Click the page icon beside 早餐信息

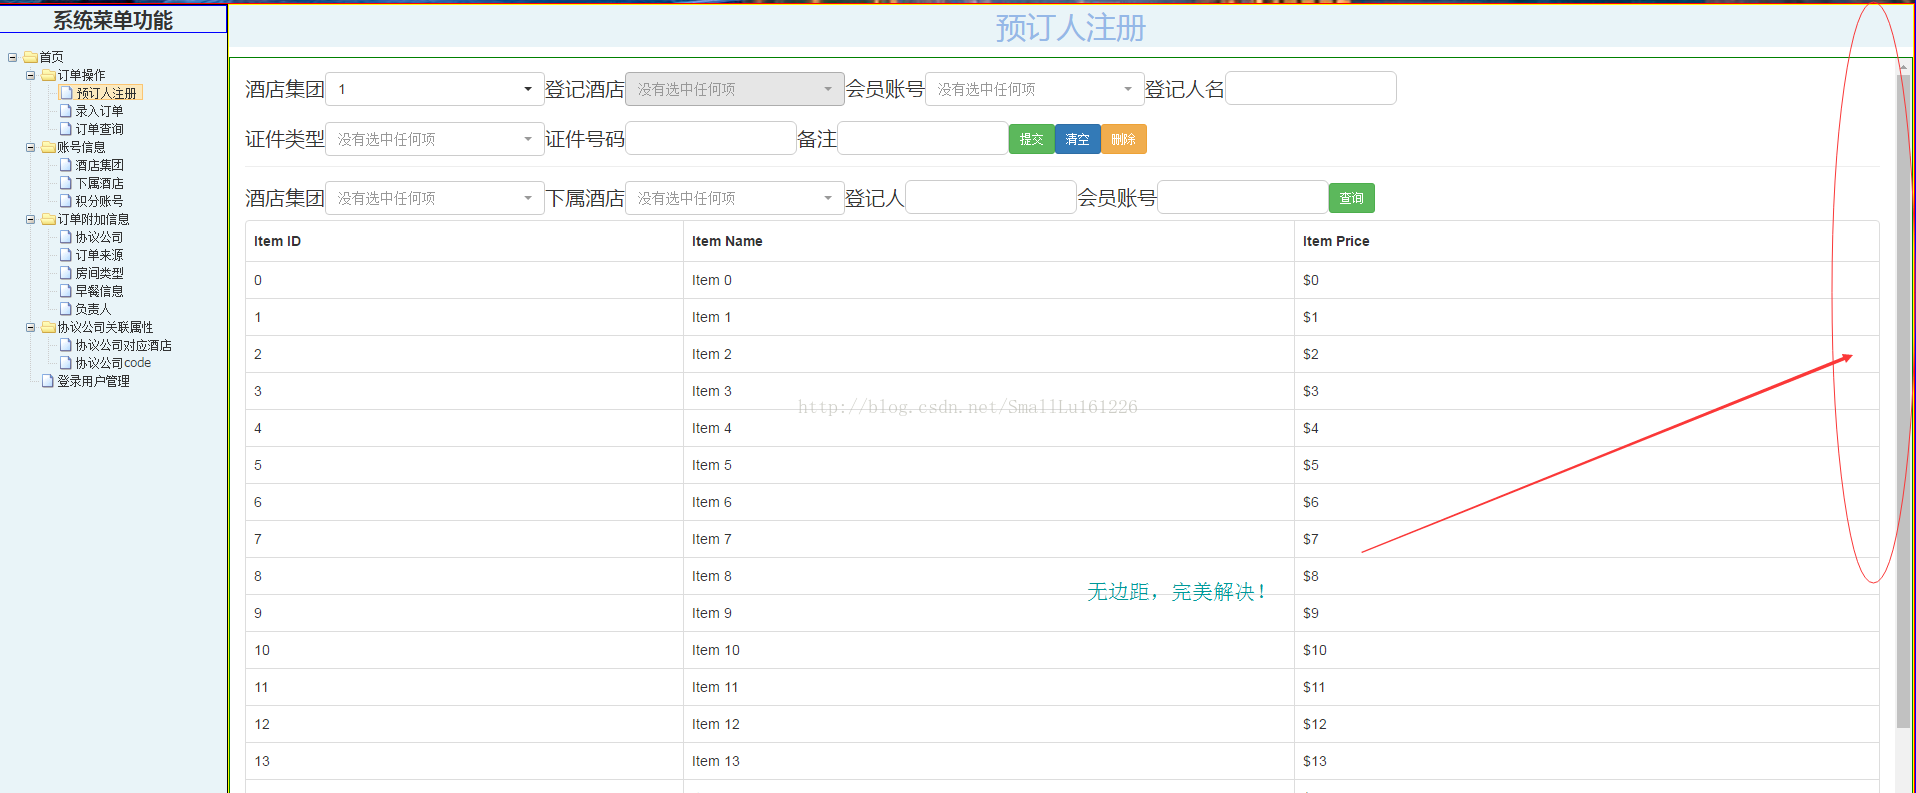tap(66, 291)
